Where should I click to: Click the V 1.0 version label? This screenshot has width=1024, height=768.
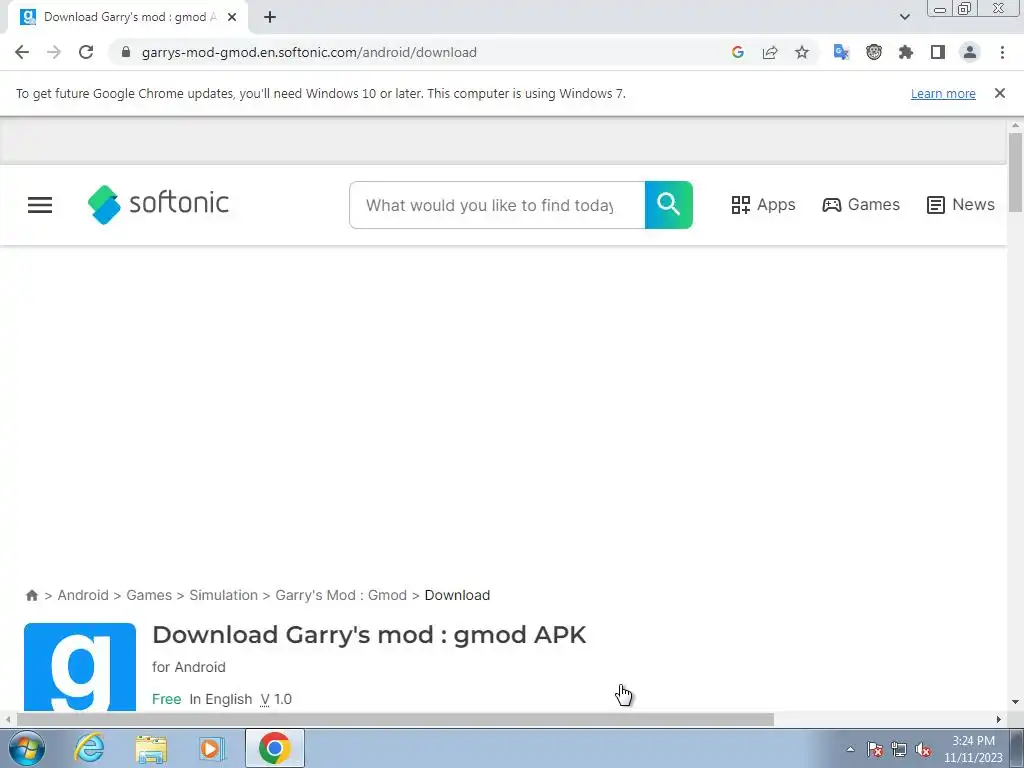pos(276,699)
